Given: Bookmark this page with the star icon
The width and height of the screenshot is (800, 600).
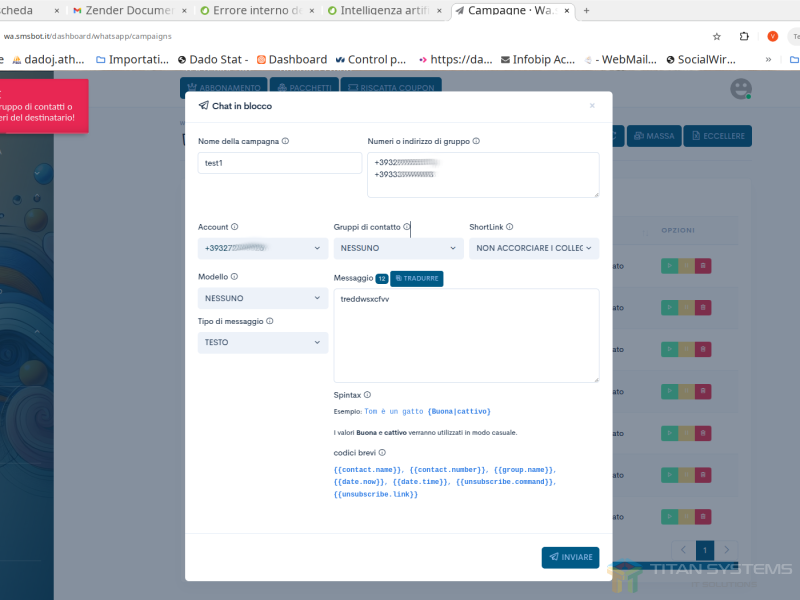Looking at the screenshot, I should [x=716, y=36].
